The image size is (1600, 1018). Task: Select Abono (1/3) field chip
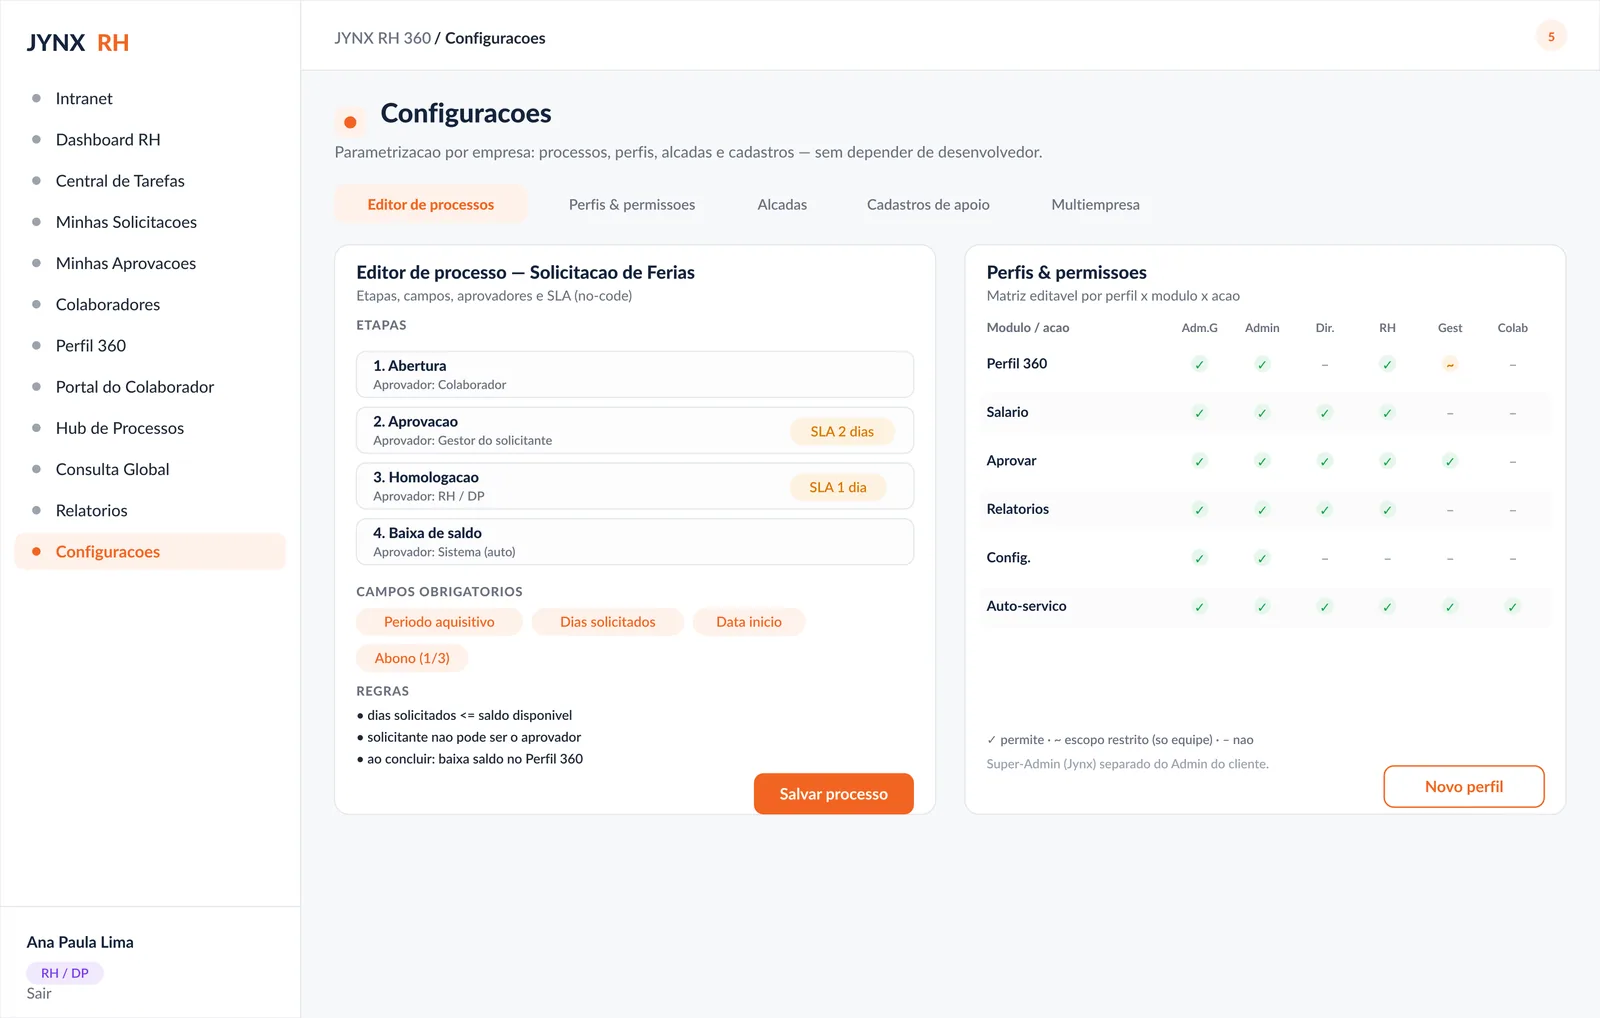pos(412,658)
